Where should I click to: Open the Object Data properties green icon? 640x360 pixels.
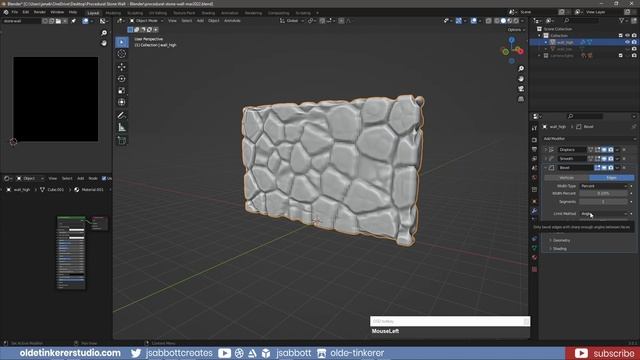[x=534, y=248]
